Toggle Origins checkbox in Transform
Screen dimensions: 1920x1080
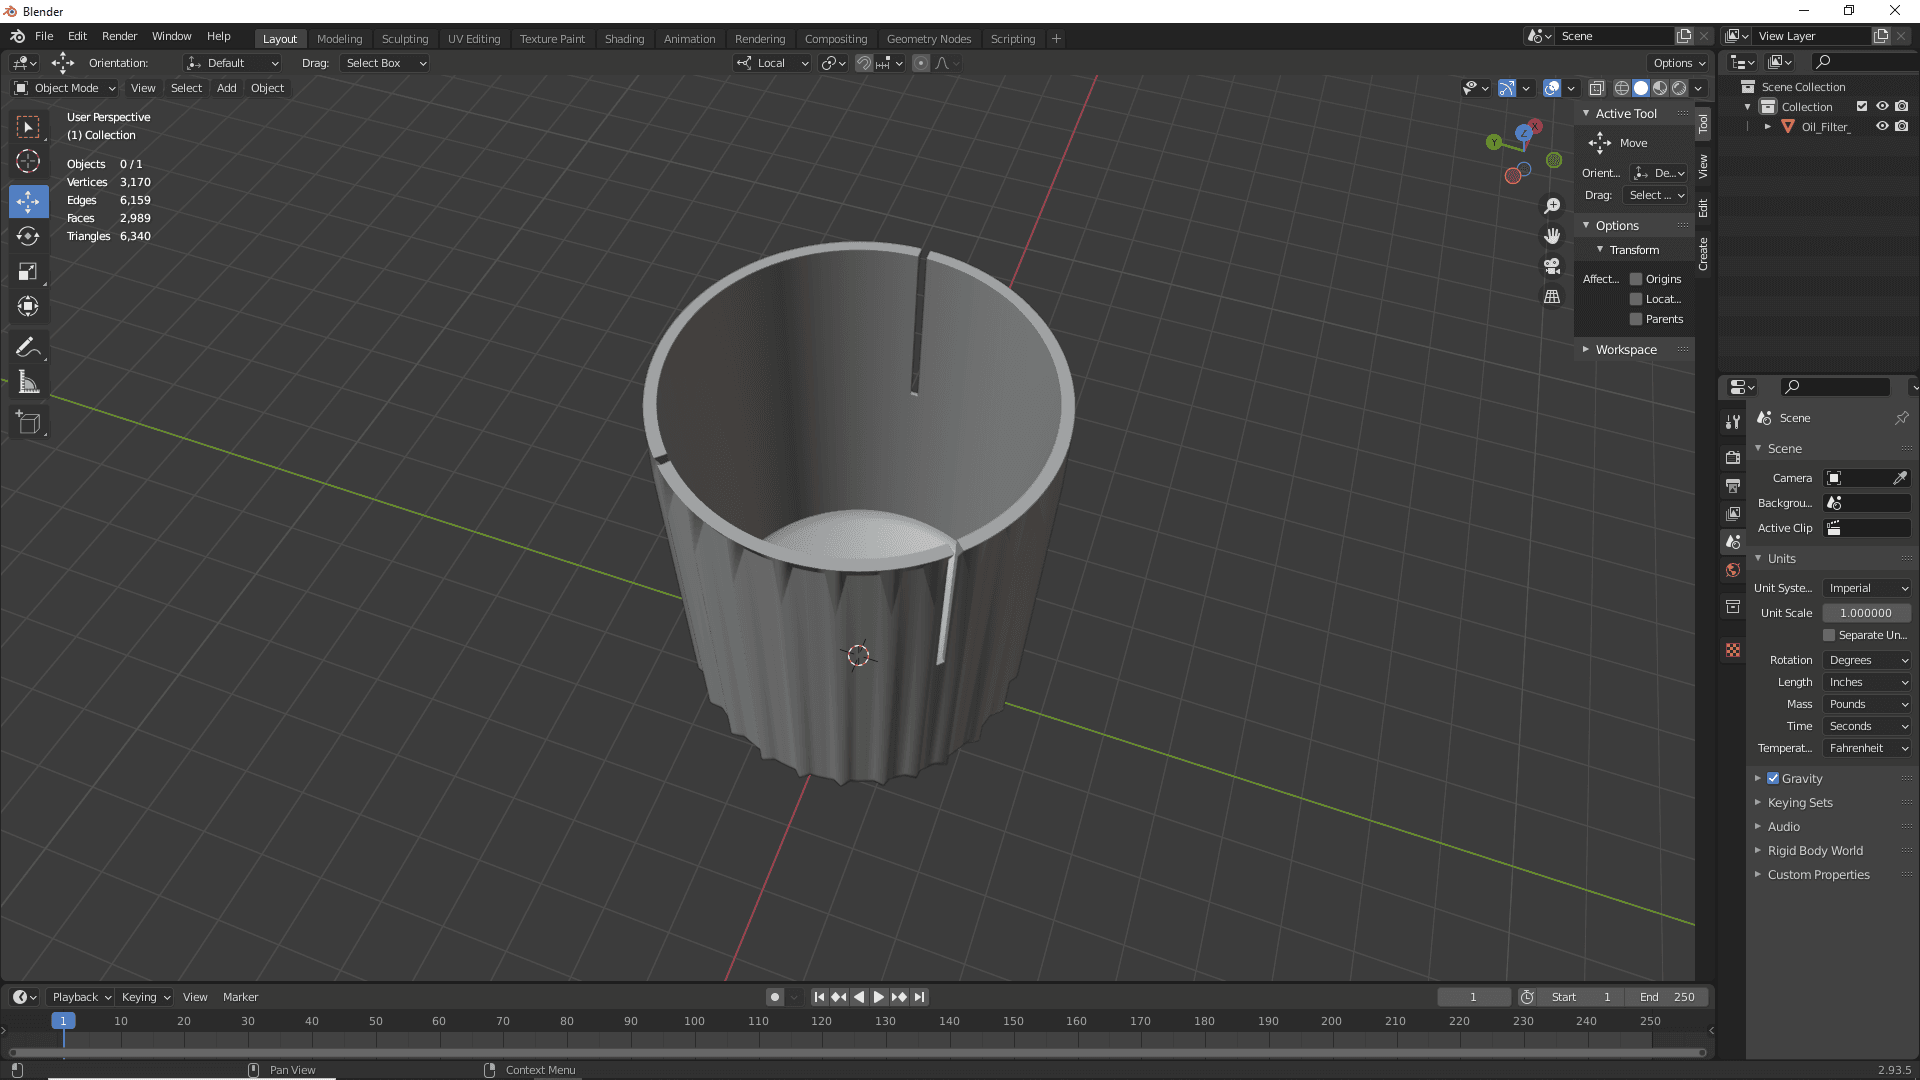1635,278
